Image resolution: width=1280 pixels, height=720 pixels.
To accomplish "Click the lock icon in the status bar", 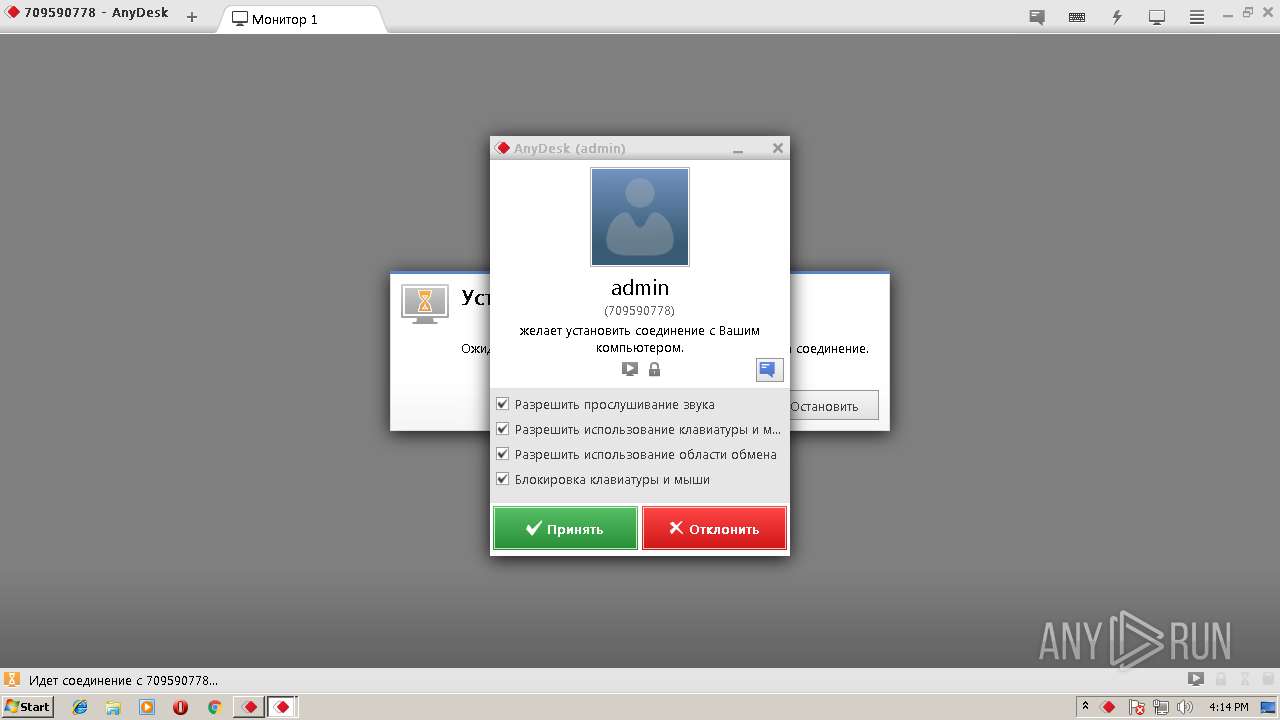I will pos(1220,679).
